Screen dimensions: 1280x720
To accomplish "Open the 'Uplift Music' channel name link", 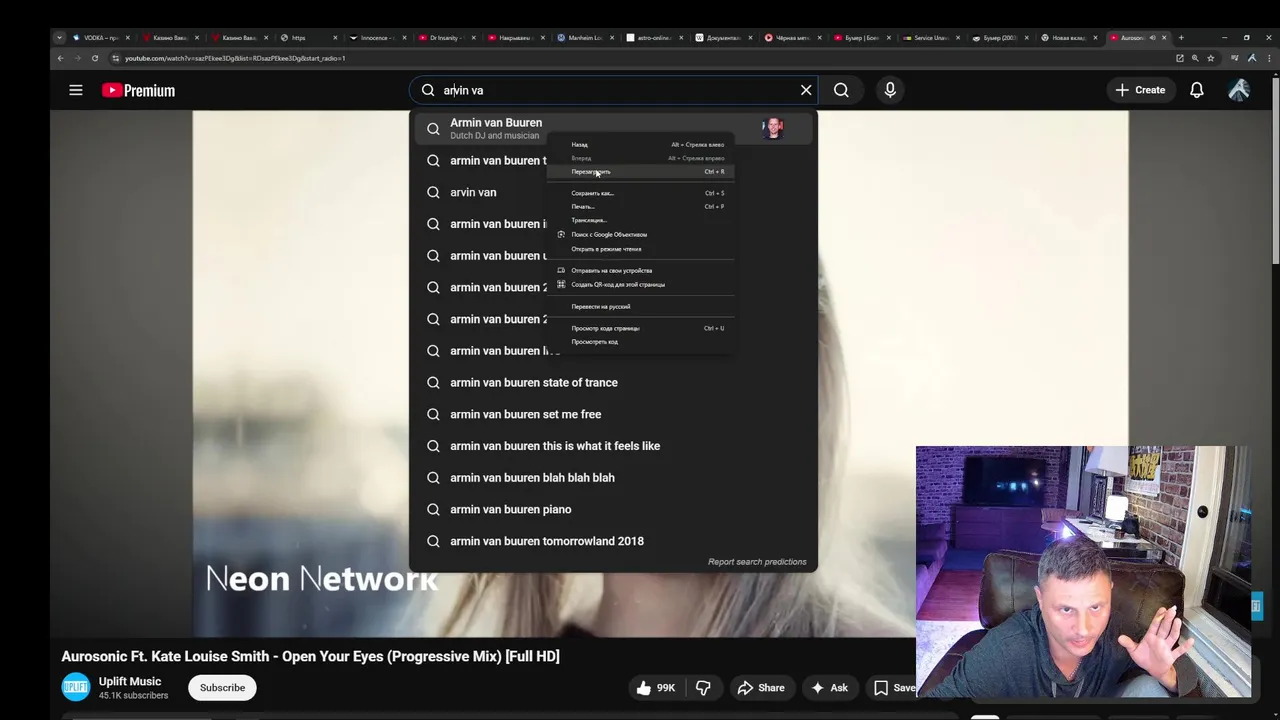I will pyautogui.click(x=130, y=681).
